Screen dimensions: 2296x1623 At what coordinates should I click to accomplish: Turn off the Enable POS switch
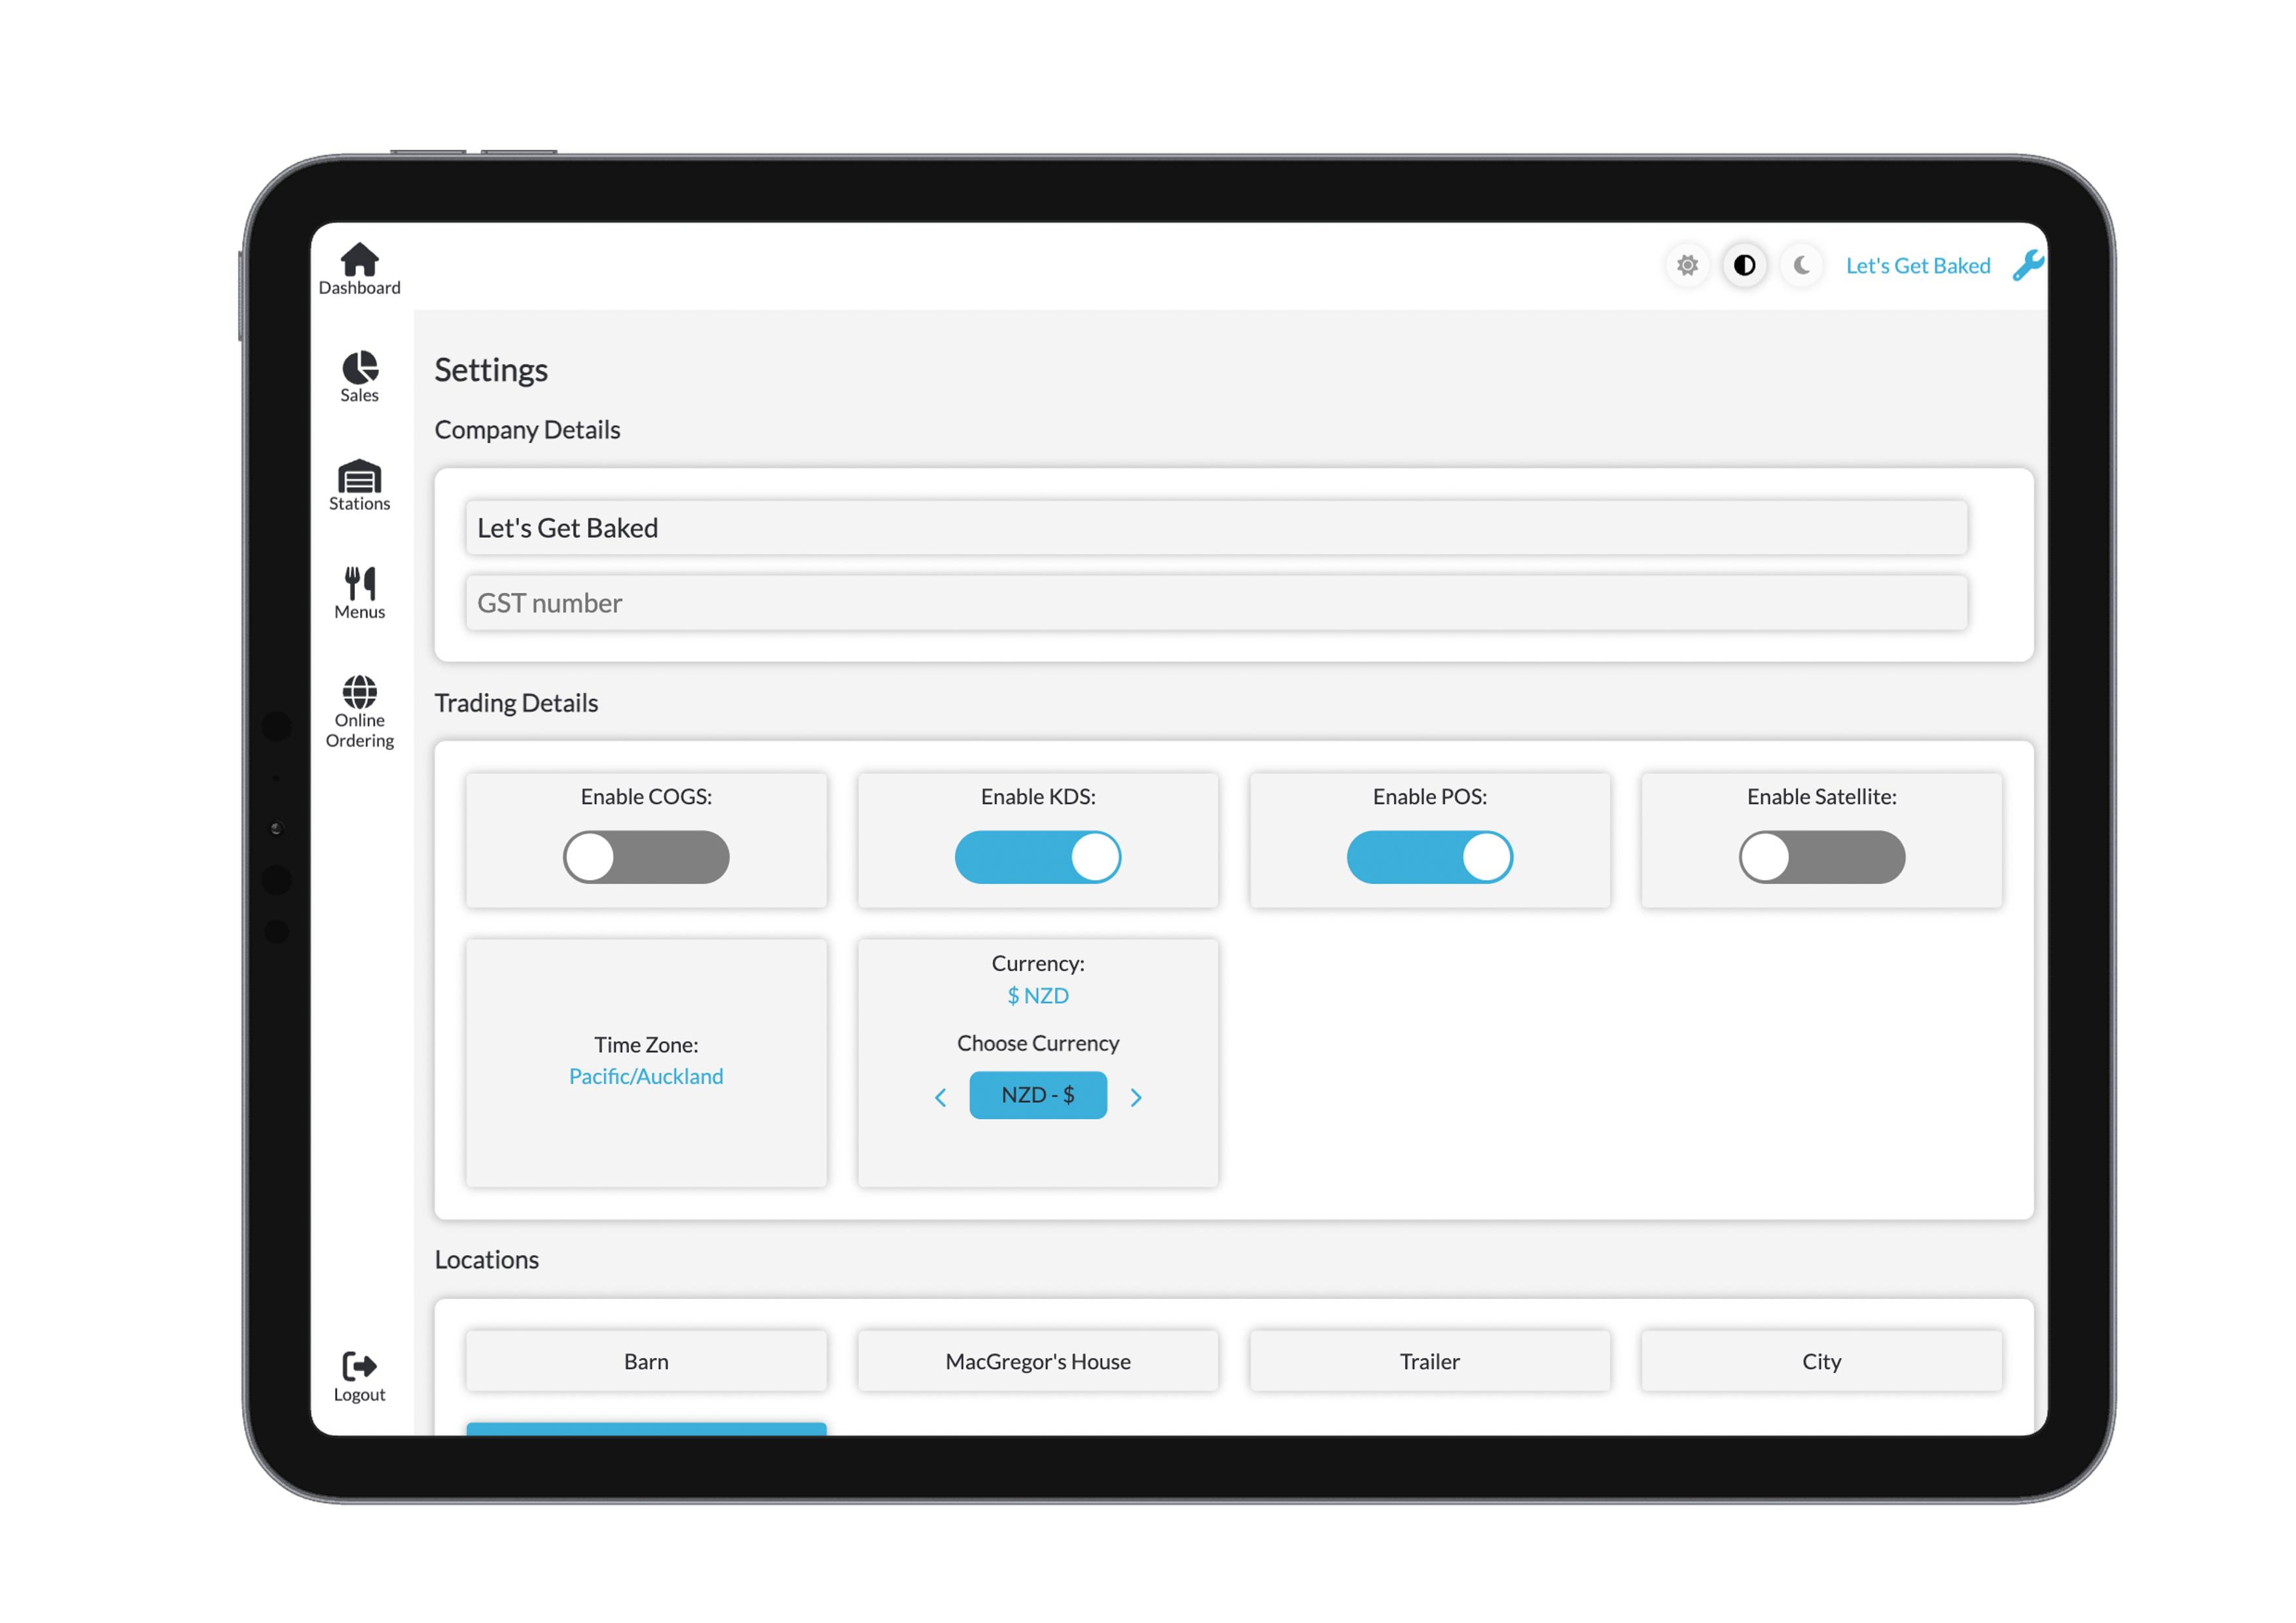click(x=1429, y=857)
